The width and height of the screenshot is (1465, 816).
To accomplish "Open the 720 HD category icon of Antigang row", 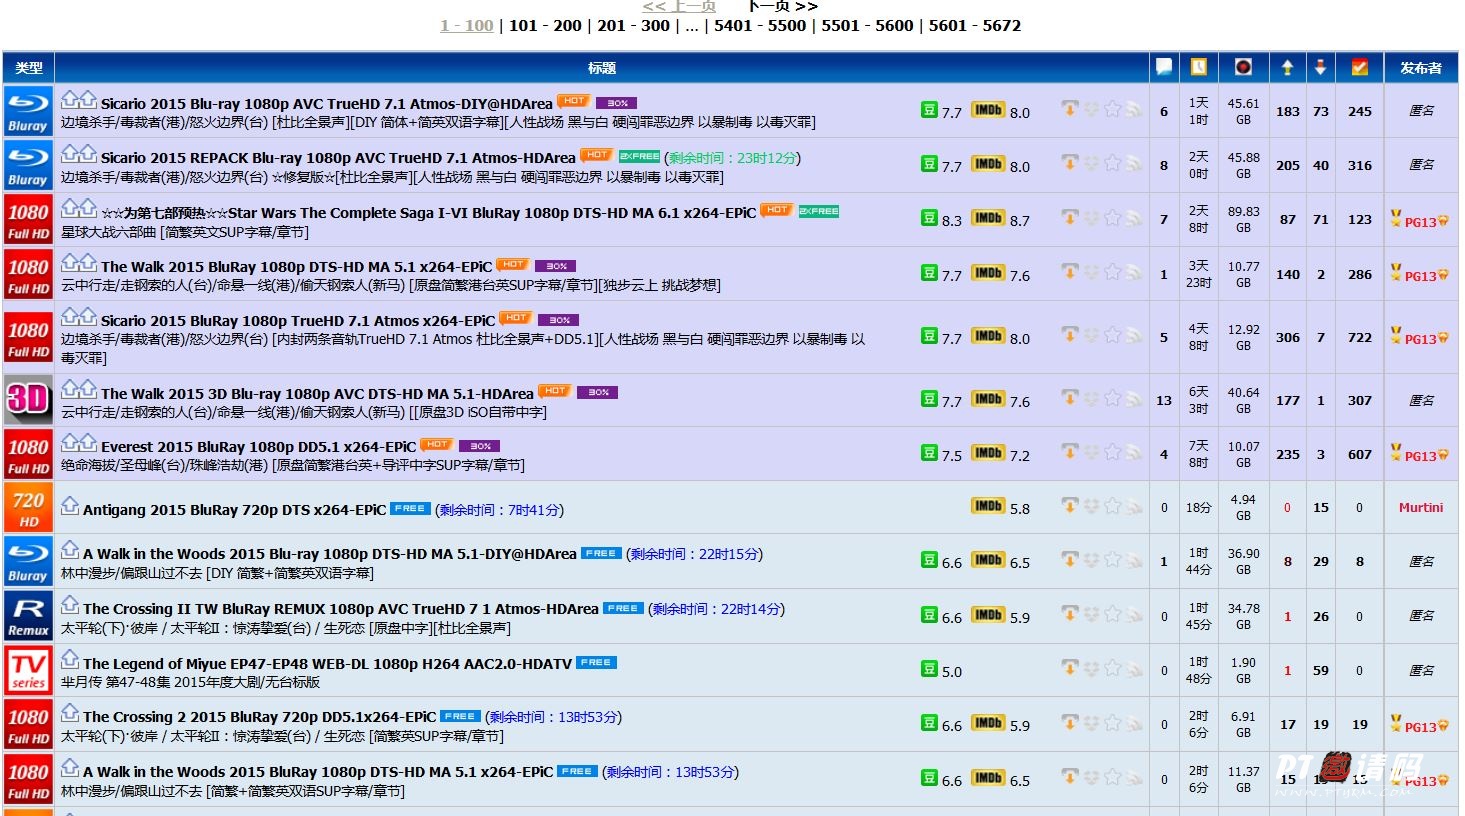I will [x=28, y=508].
